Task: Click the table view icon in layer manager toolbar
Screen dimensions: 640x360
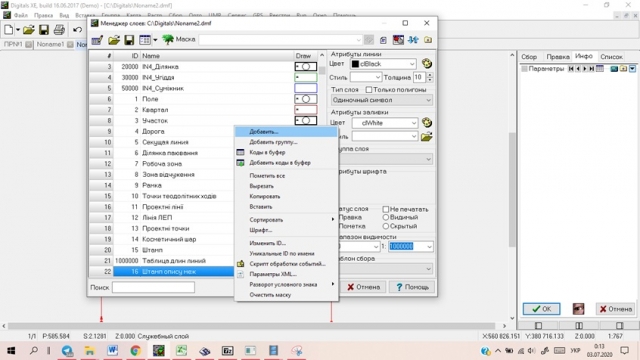Action: [144, 40]
